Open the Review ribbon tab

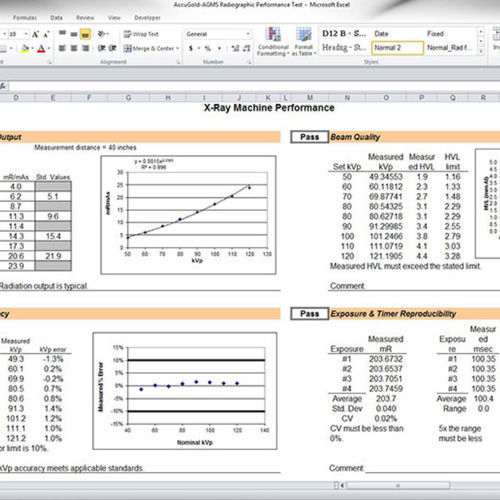(x=85, y=18)
